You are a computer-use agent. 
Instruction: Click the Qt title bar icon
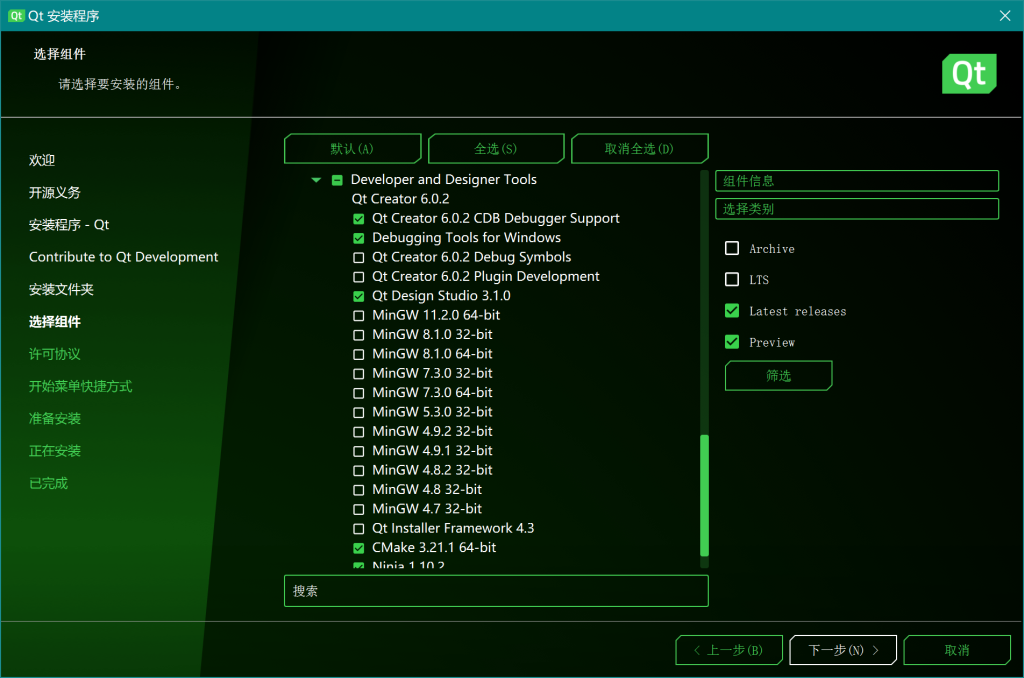[16, 16]
